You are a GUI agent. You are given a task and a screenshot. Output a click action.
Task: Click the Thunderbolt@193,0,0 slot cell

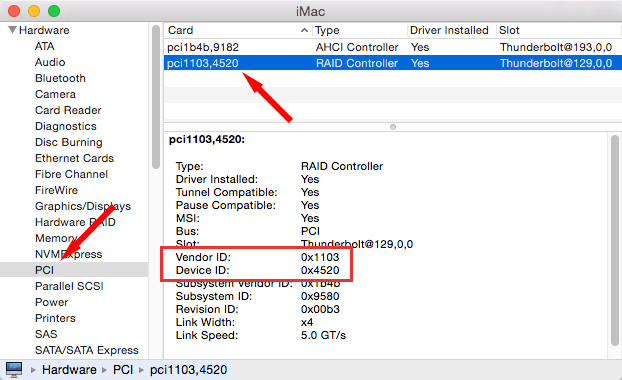[556, 47]
